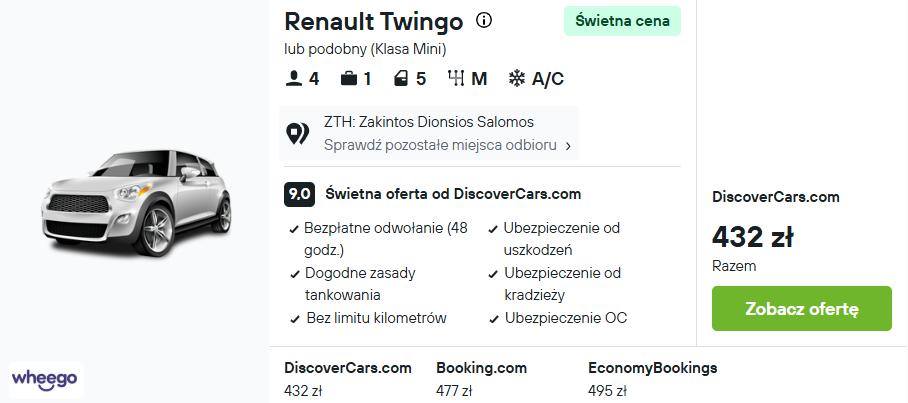Click the green Zobacz ofertę button
908x403 pixels.
click(x=801, y=309)
